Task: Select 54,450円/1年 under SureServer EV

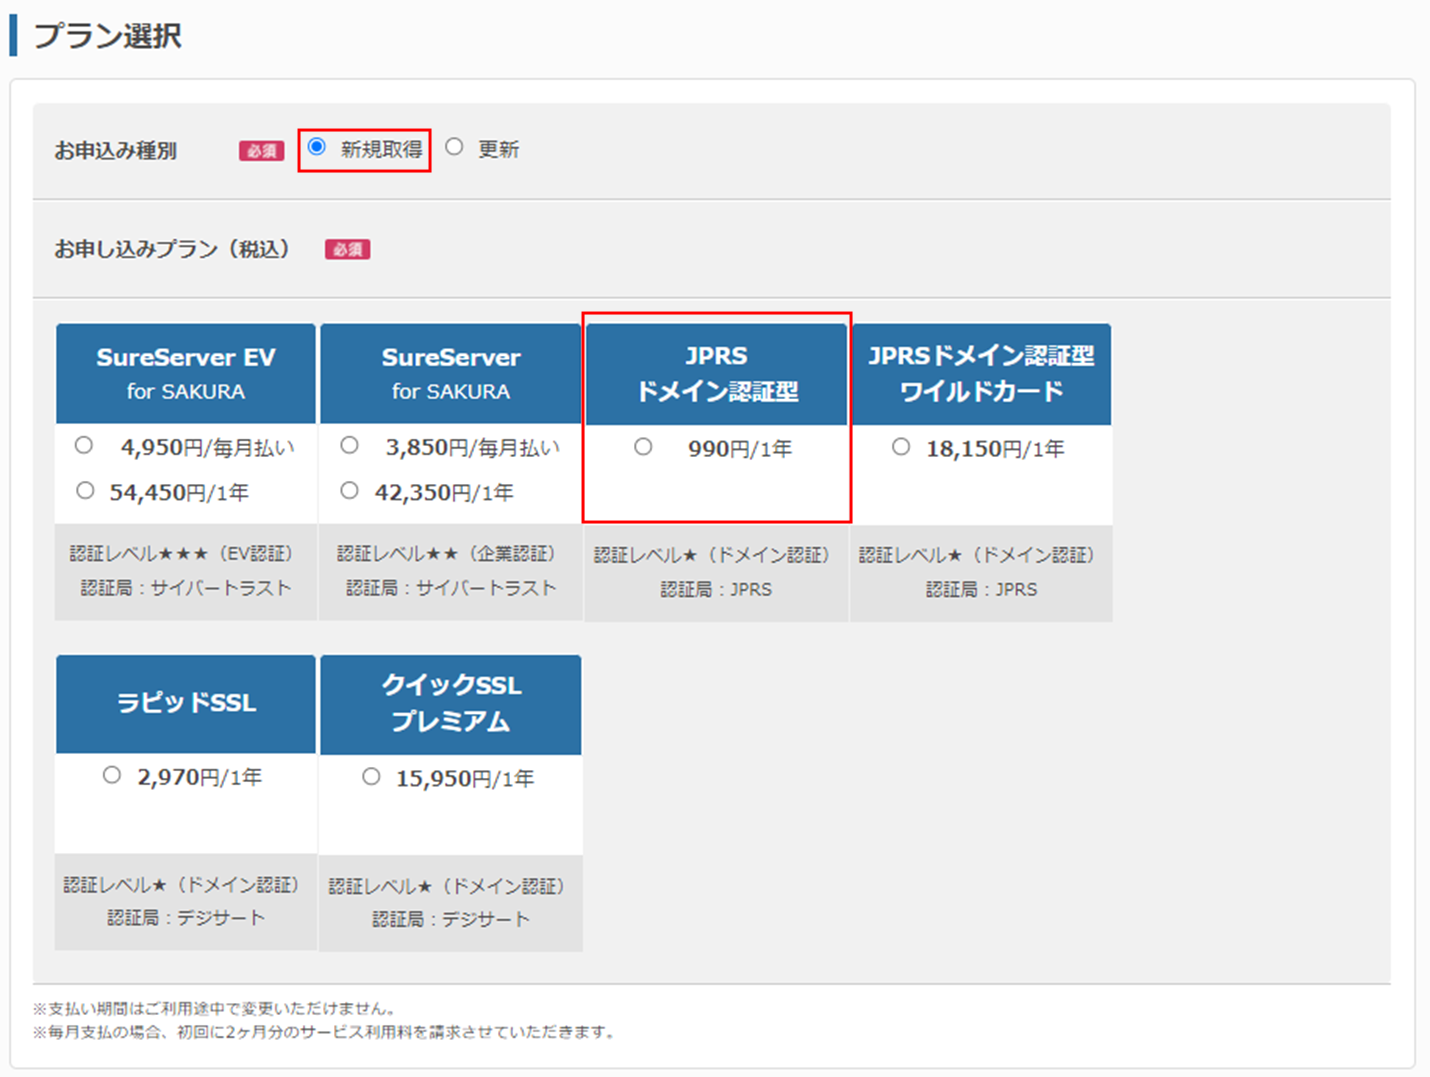Action: pyautogui.click(x=84, y=489)
